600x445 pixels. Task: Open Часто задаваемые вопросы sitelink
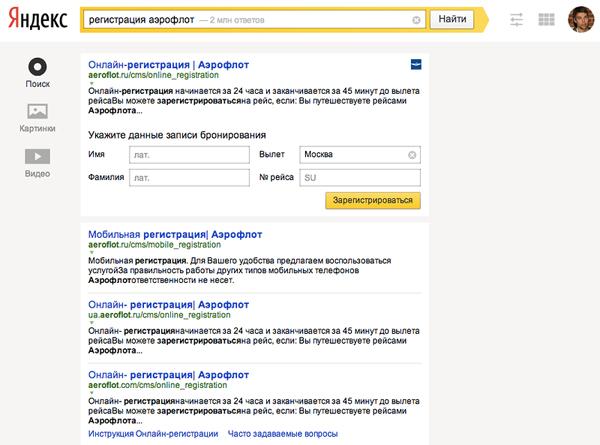coord(281,433)
